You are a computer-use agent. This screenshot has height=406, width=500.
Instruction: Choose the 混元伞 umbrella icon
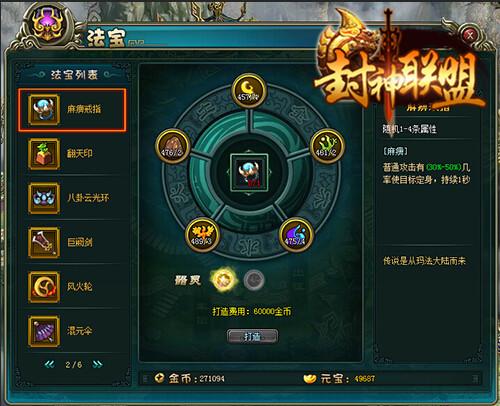pos(44,331)
